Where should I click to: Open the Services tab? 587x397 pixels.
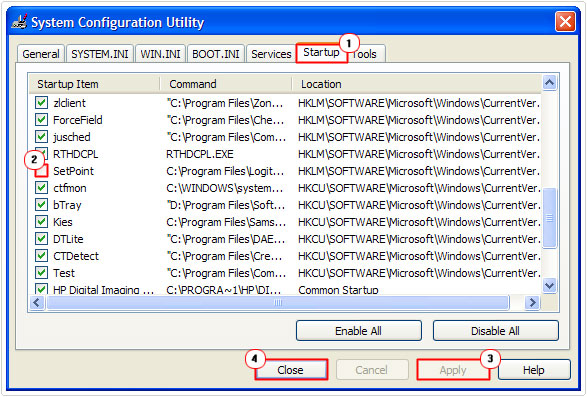(271, 54)
